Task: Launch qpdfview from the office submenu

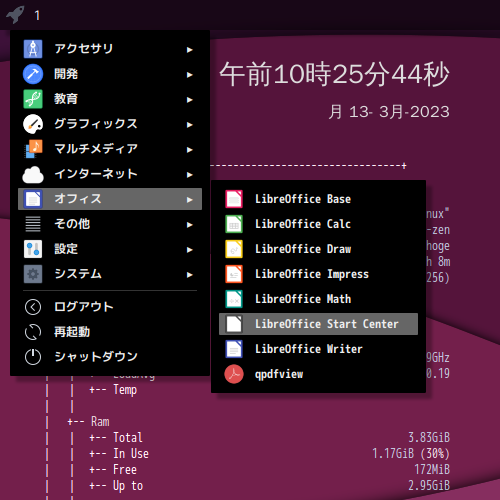Action: click(318, 374)
